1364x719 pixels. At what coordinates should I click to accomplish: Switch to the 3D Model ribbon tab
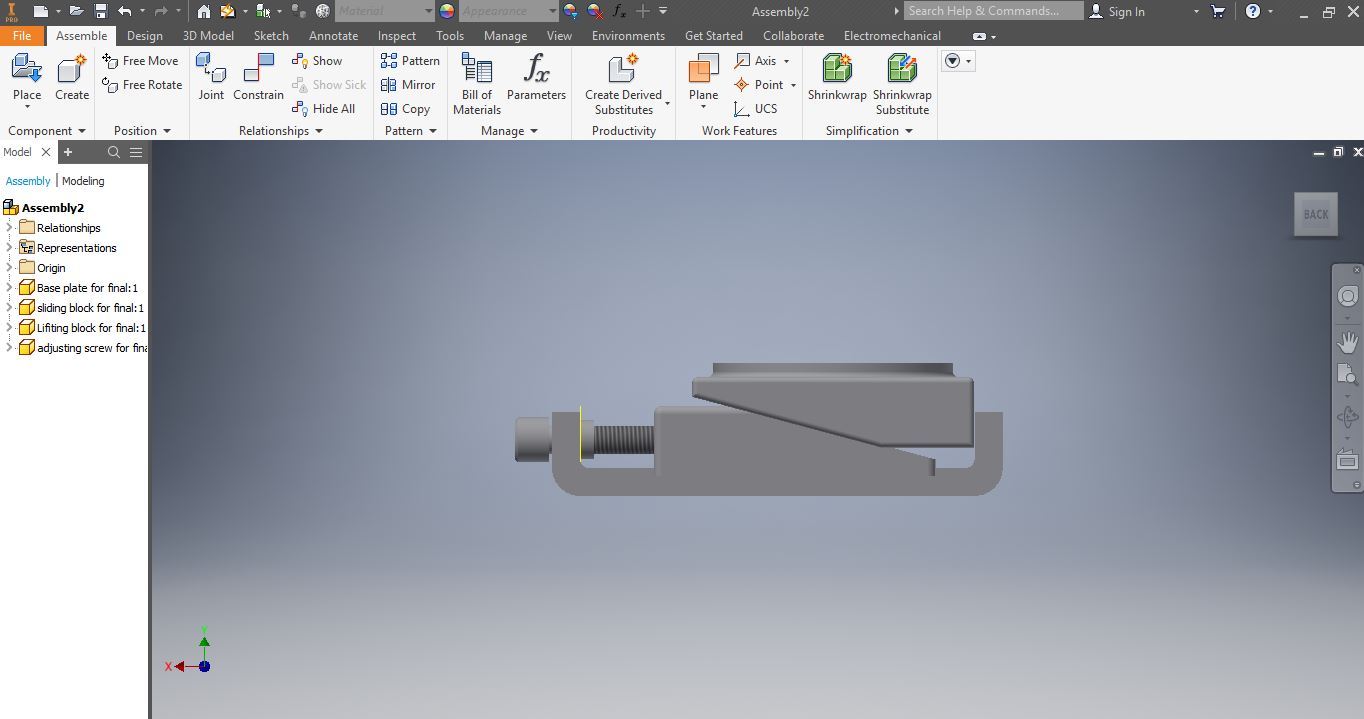(x=208, y=36)
